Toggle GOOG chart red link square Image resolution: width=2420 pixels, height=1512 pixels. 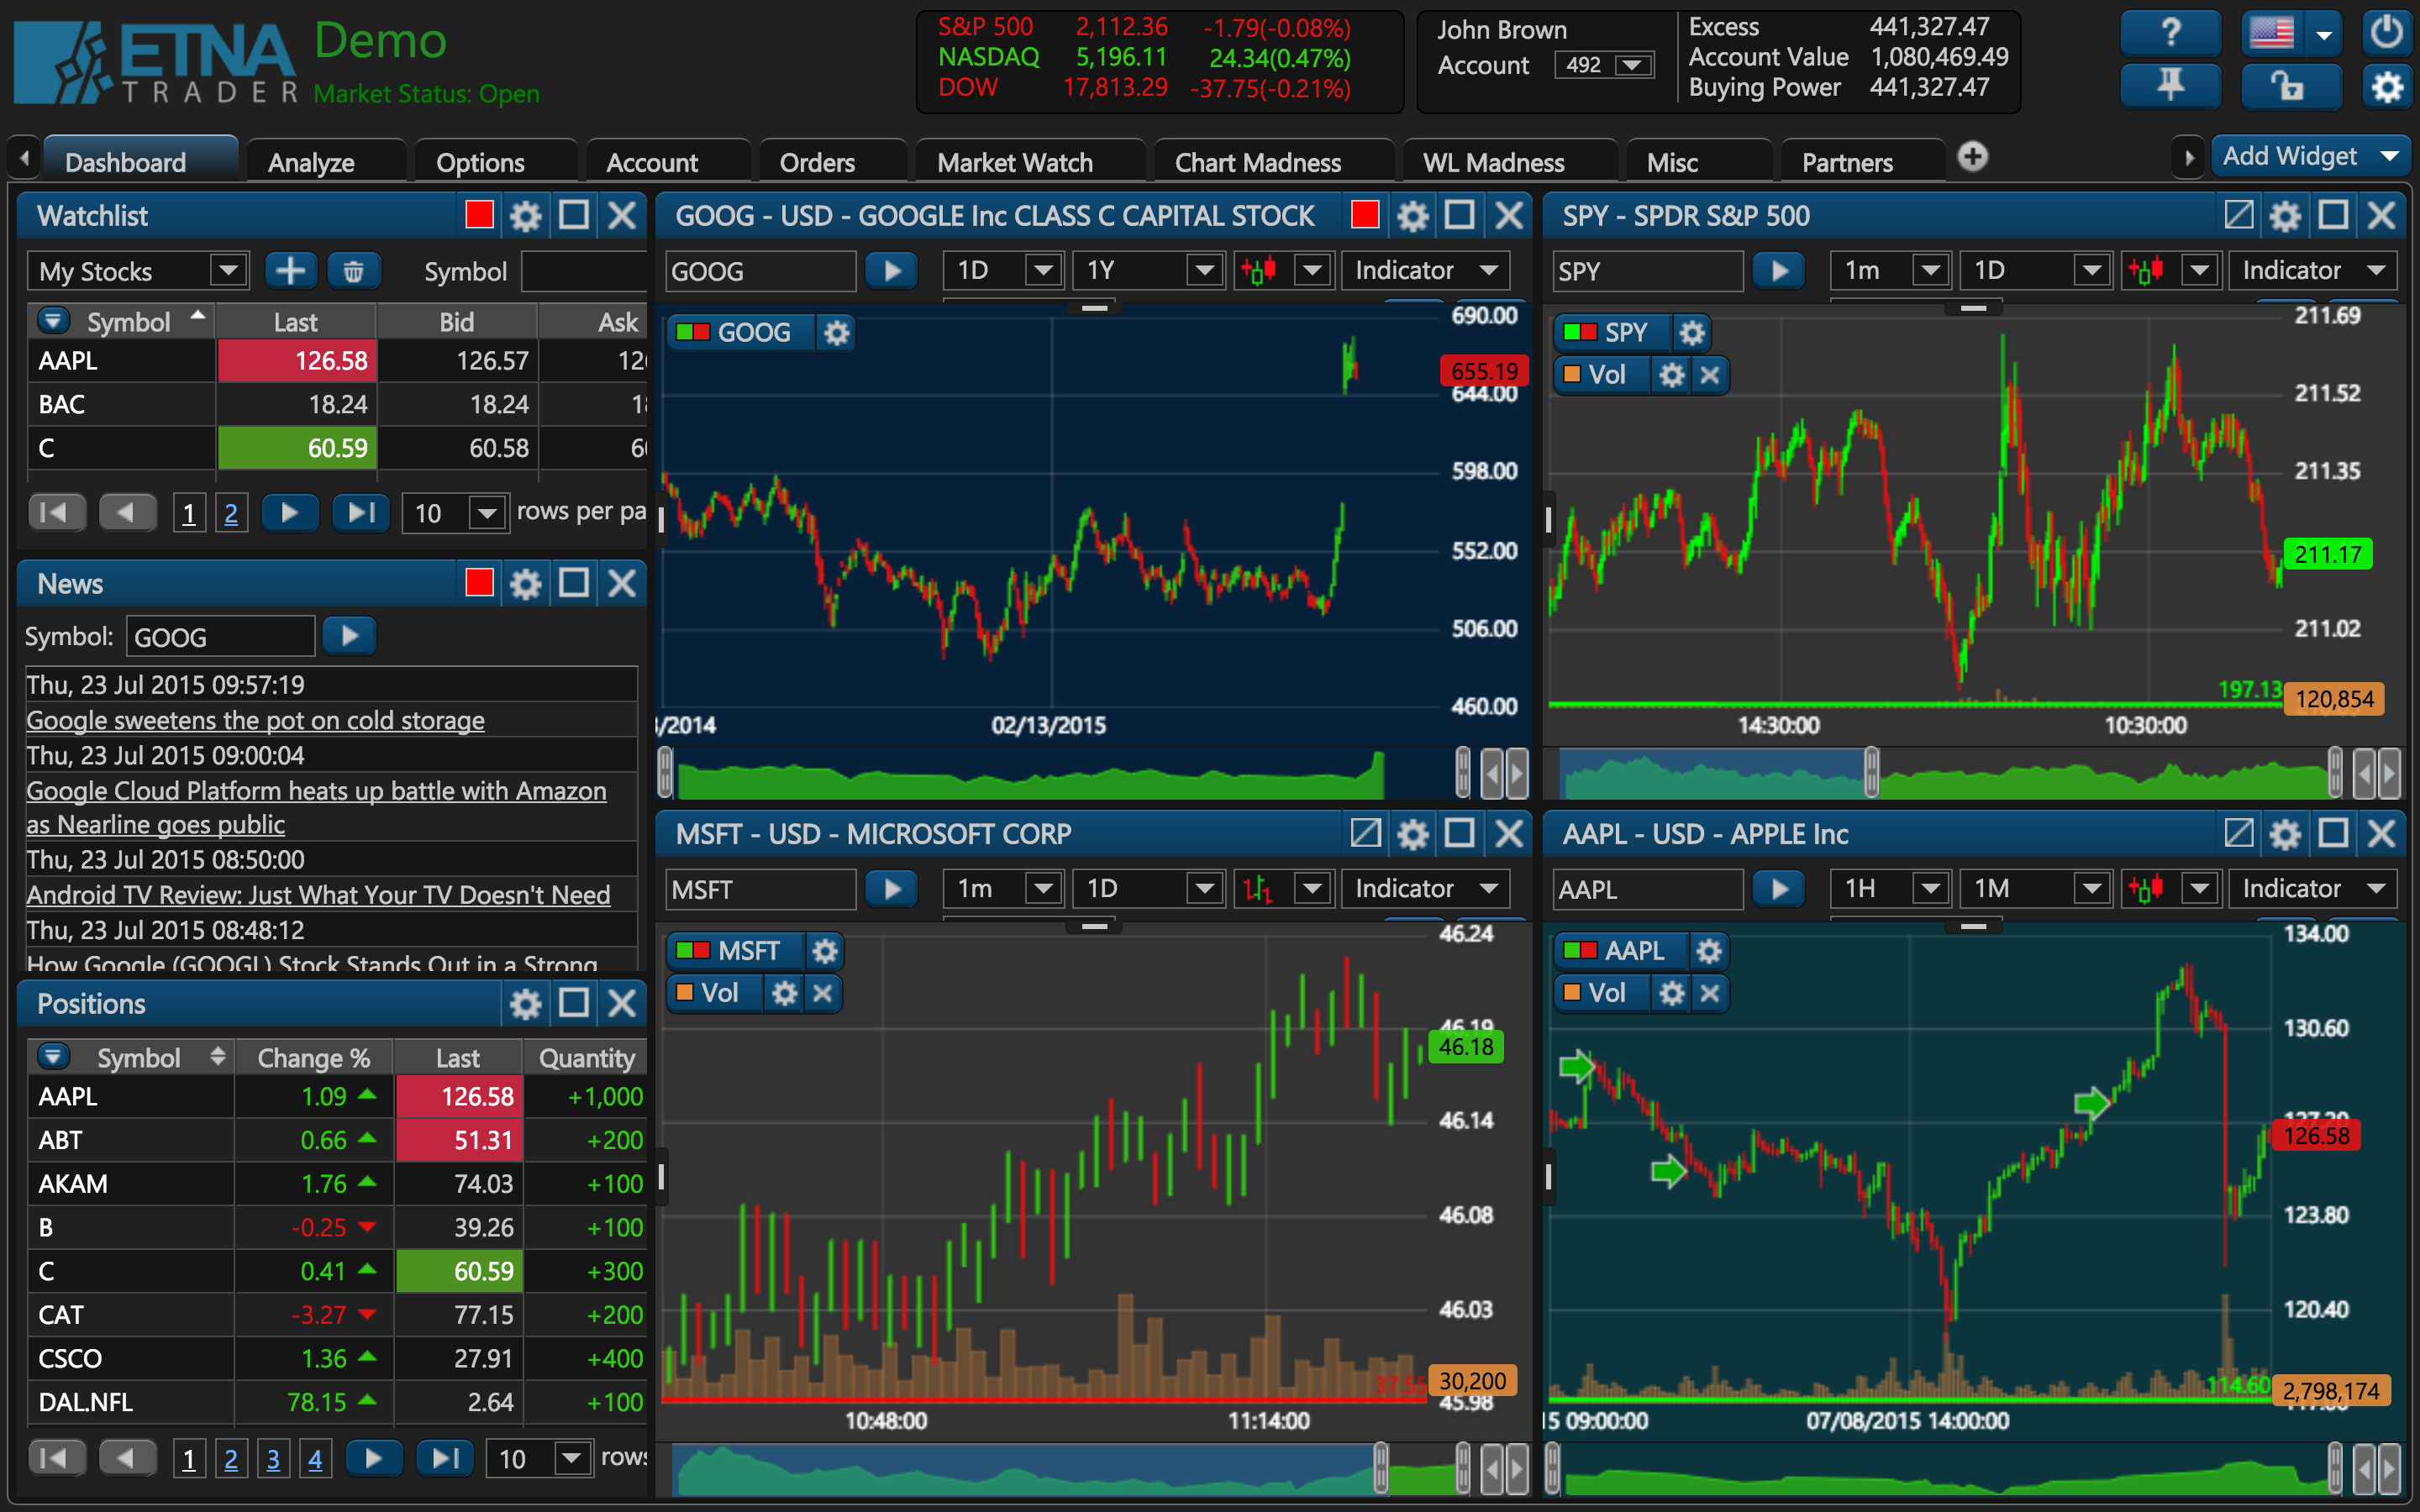tap(1365, 215)
